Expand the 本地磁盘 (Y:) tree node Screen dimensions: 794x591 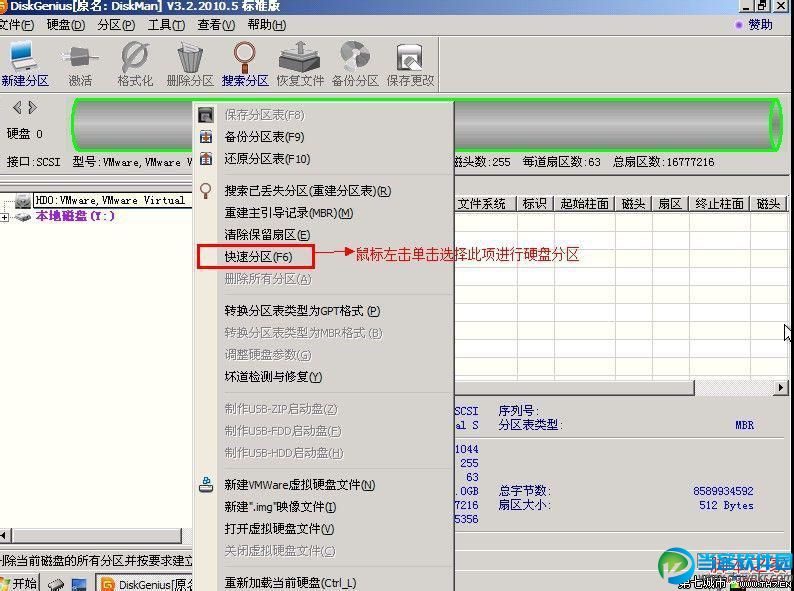point(5,217)
